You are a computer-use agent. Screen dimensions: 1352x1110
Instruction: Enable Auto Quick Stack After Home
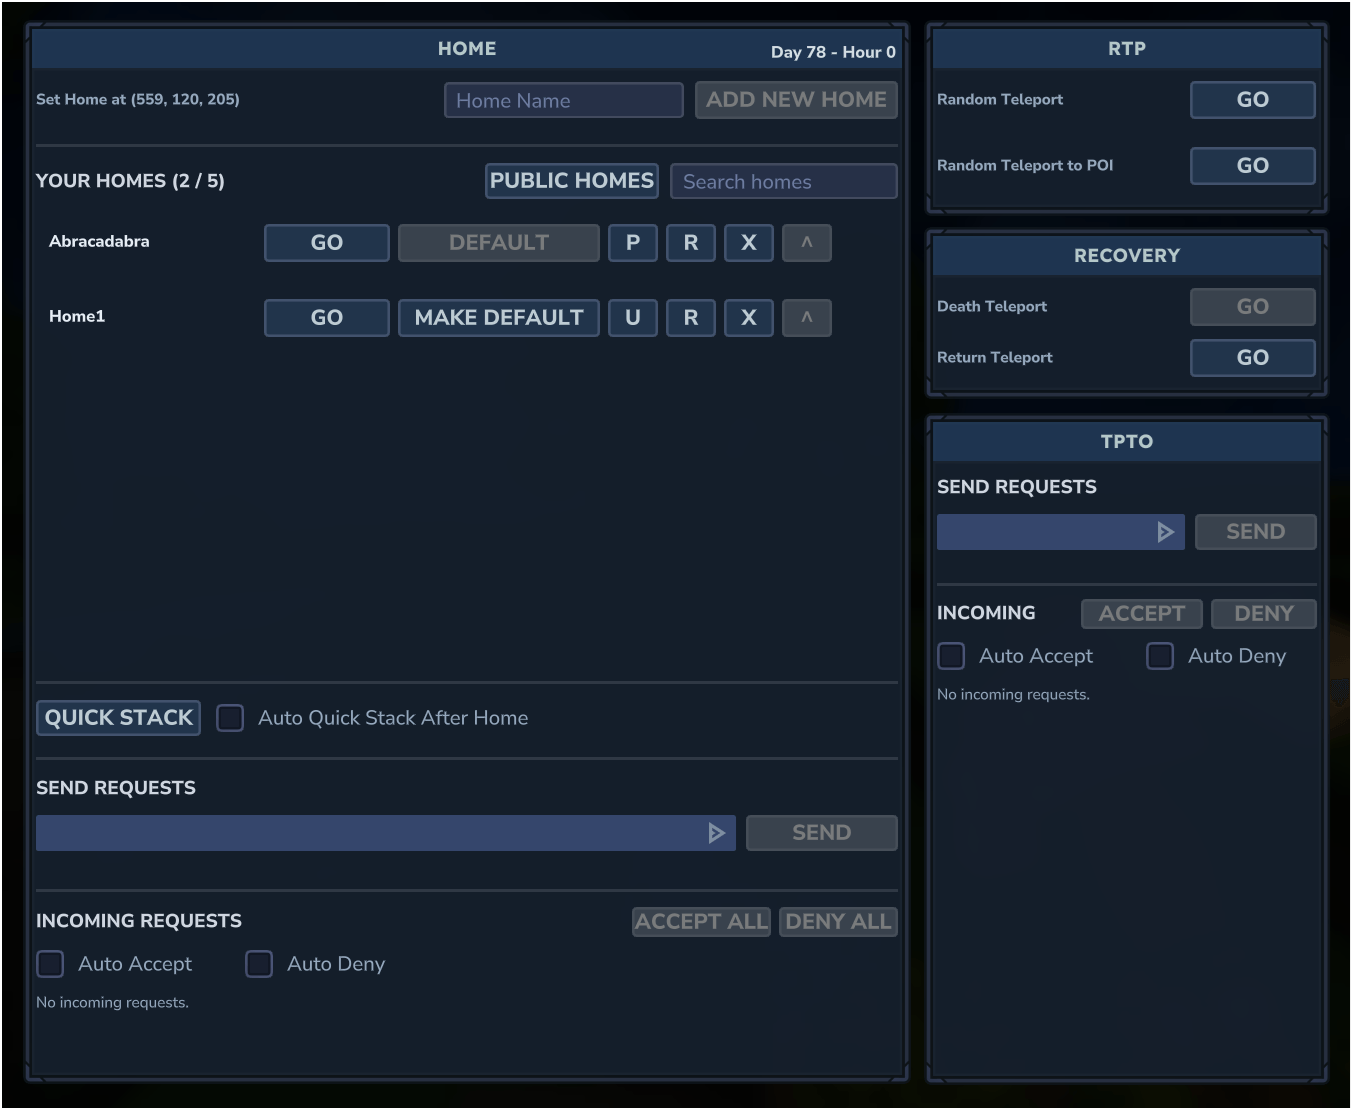click(x=230, y=718)
